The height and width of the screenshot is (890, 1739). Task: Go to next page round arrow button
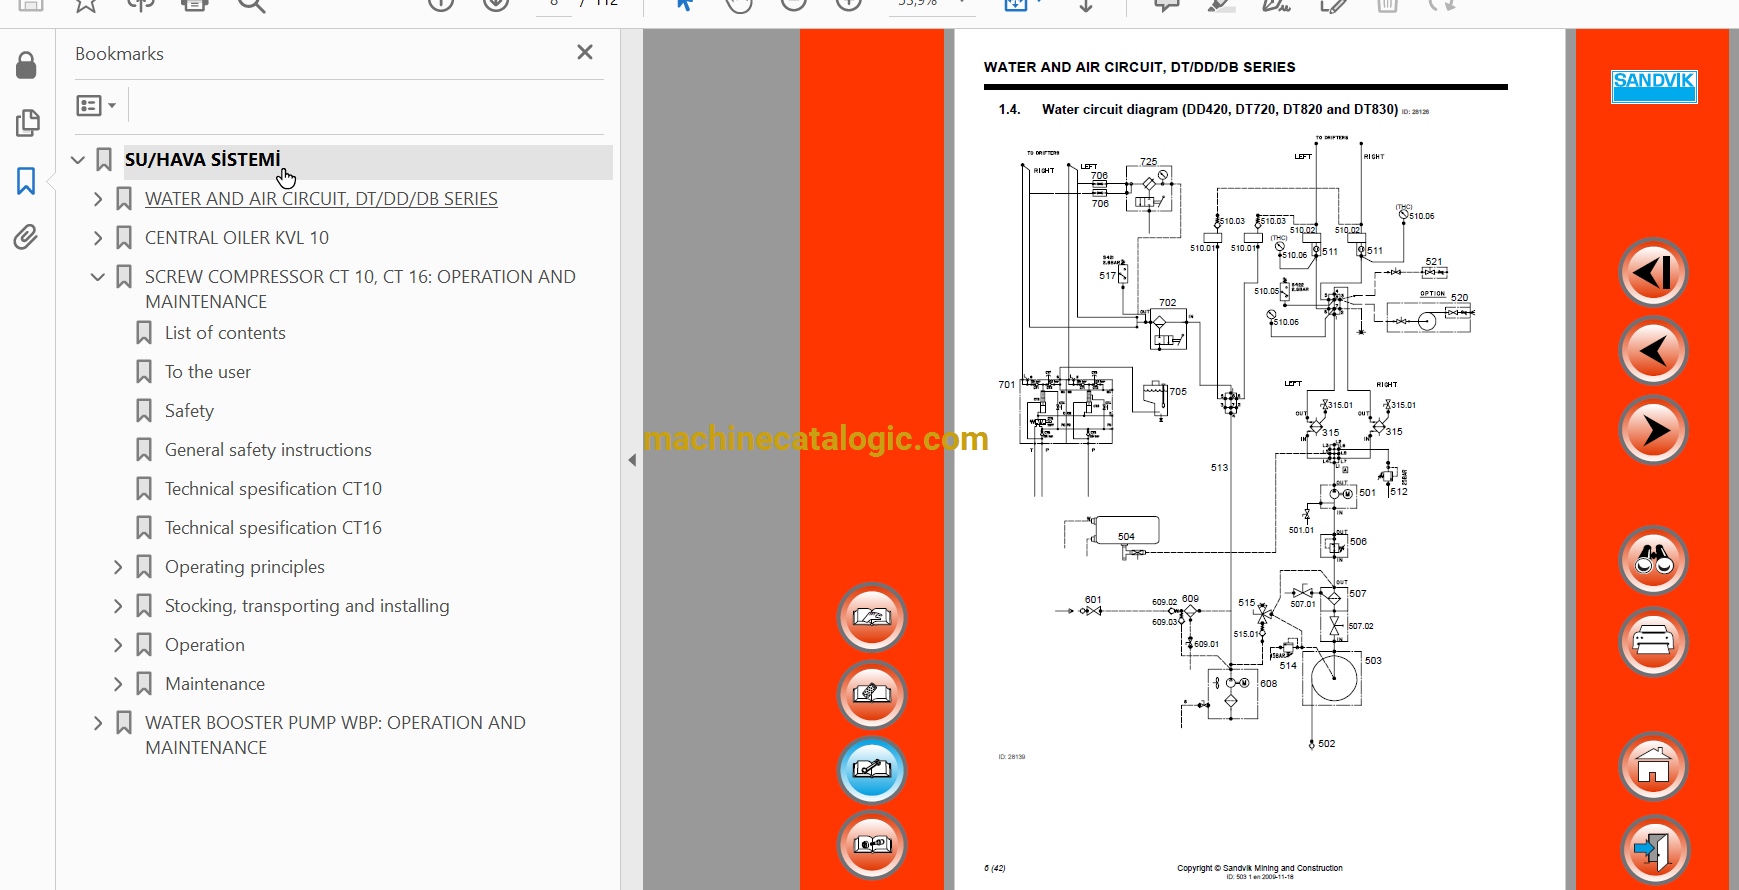[x=1653, y=430]
